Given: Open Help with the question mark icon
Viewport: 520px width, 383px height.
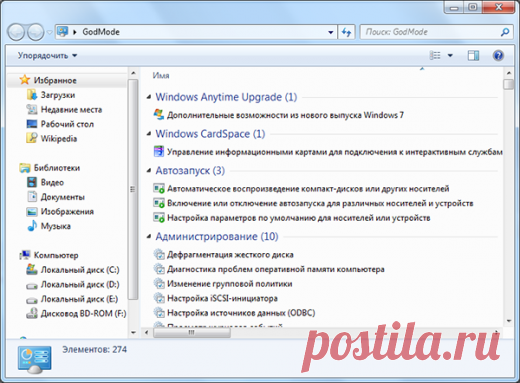Looking at the screenshot, I should [x=498, y=55].
